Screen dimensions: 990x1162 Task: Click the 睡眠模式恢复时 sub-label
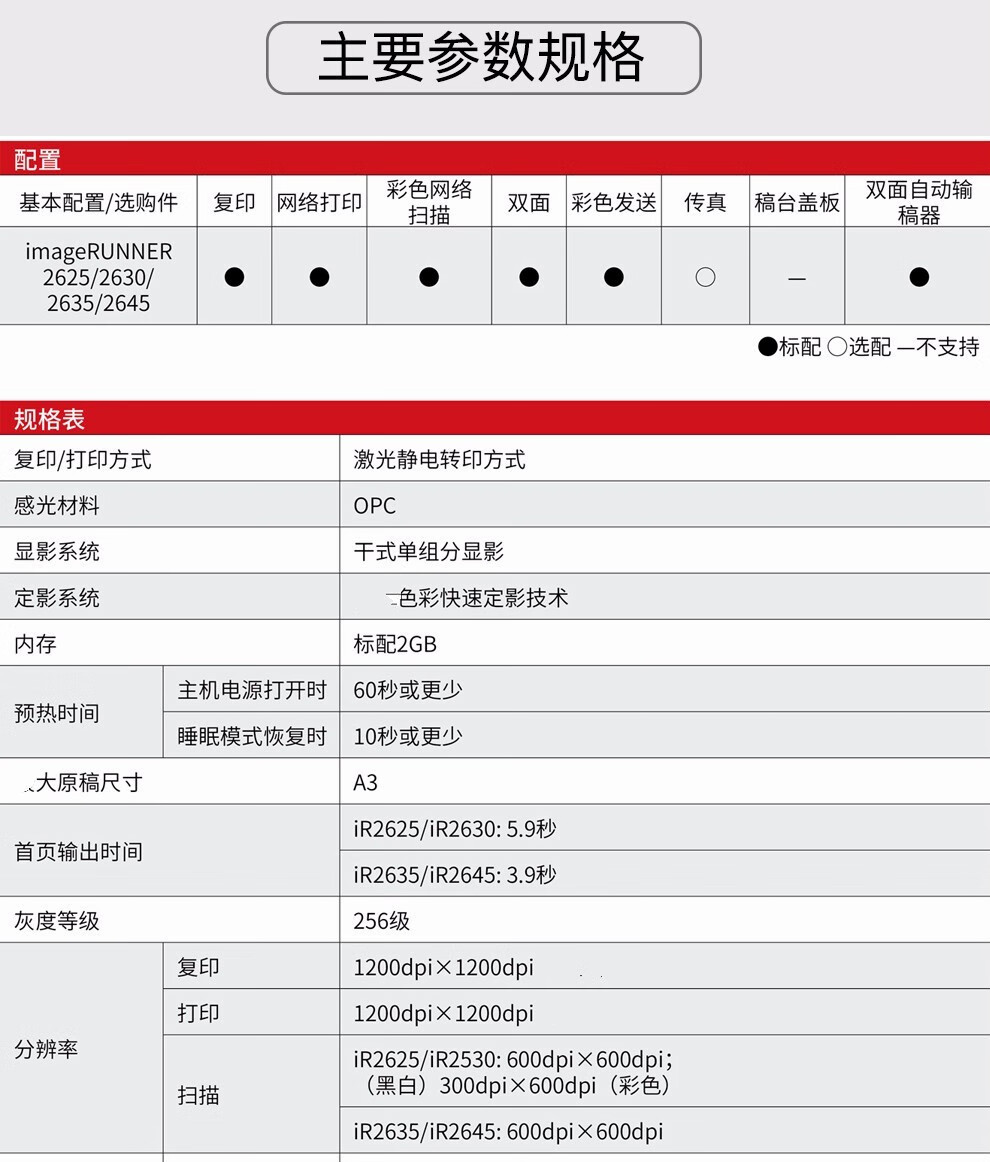pyautogui.click(x=252, y=736)
